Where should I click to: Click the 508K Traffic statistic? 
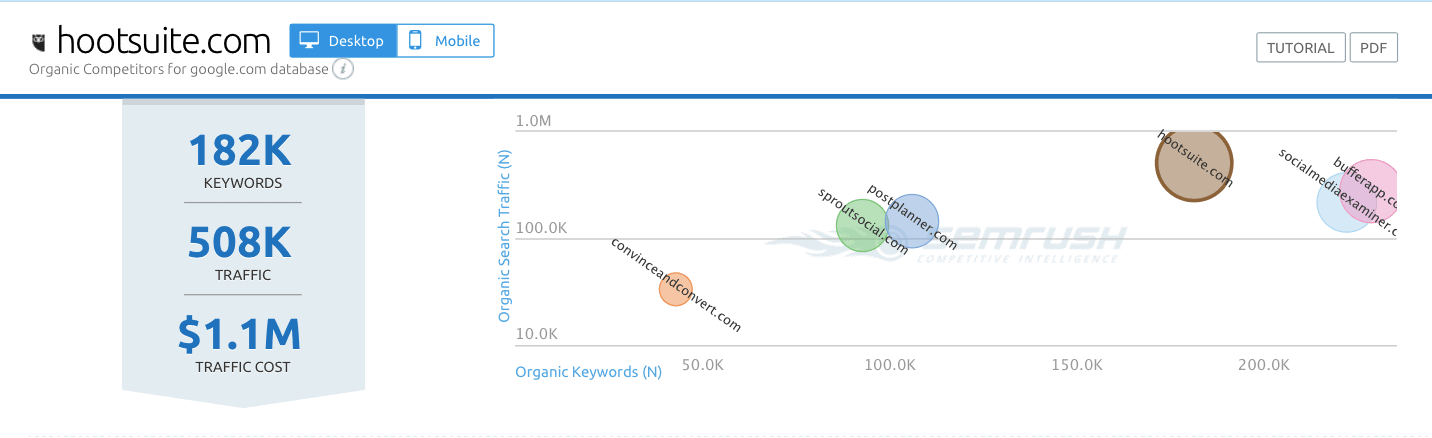click(x=243, y=252)
